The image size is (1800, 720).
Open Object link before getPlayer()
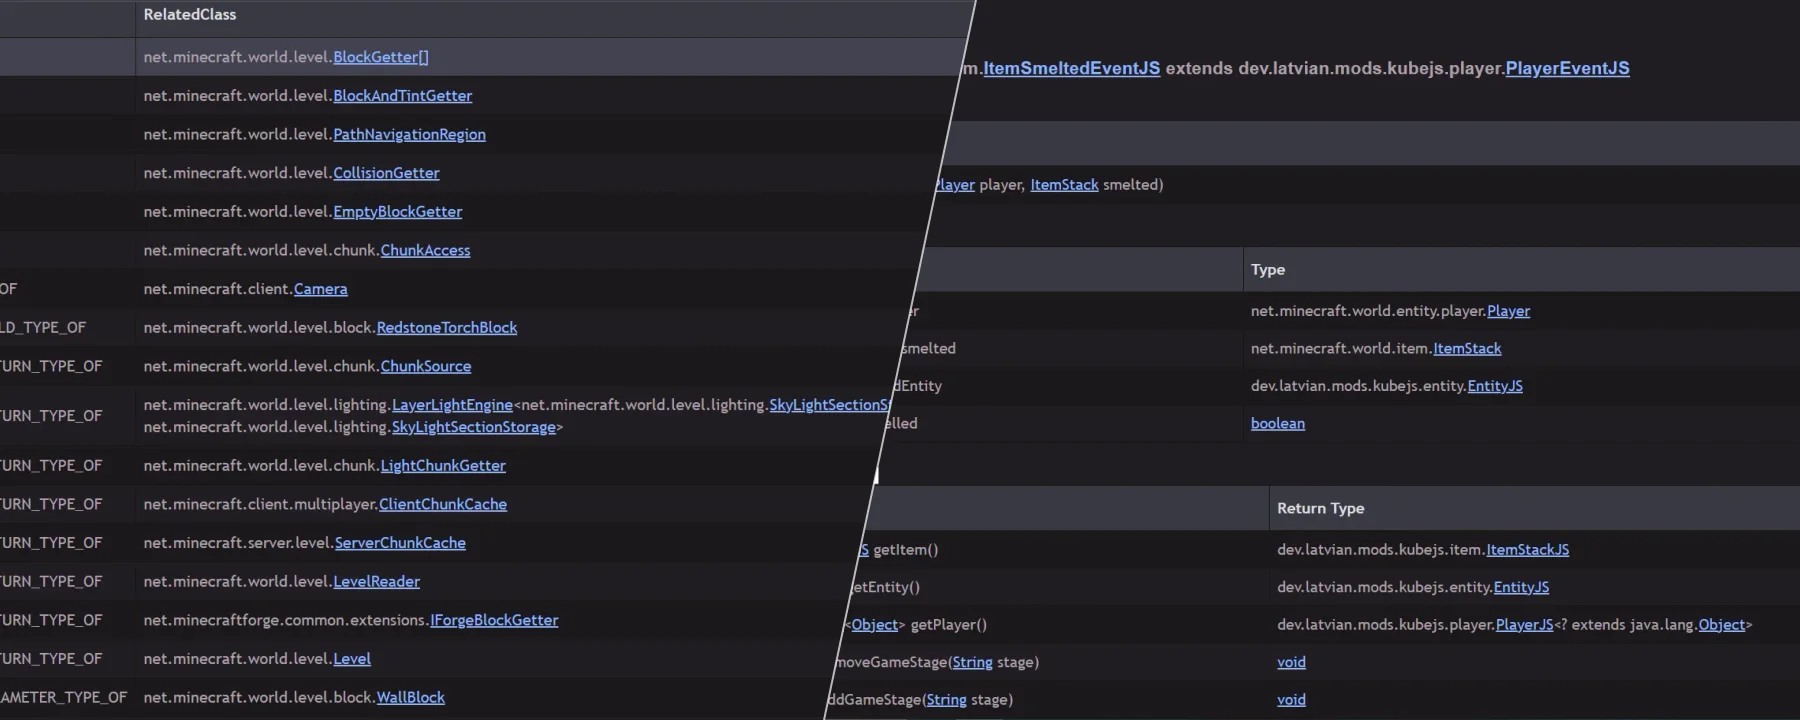(874, 625)
